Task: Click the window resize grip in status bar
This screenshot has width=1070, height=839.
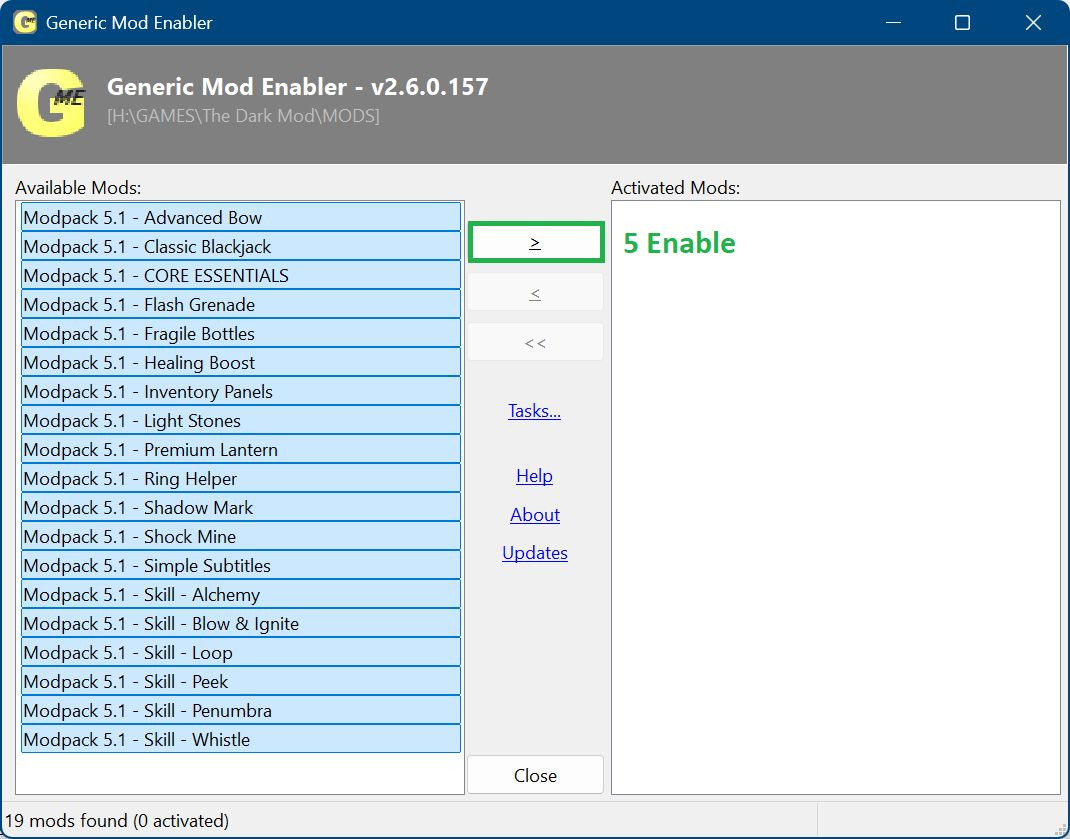Action: pos(1060,828)
